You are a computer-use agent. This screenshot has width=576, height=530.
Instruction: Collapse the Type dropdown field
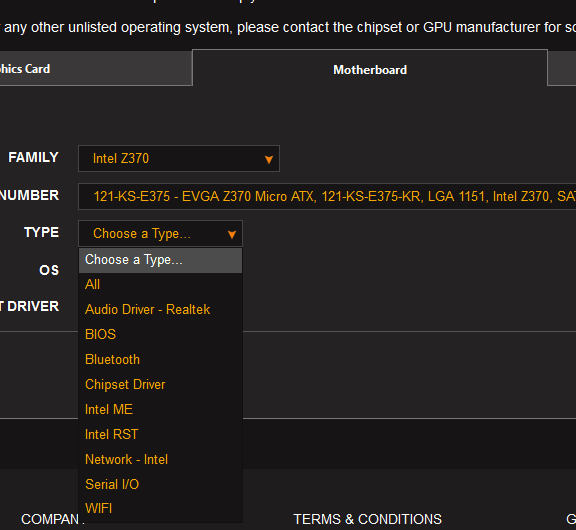[160, 234]
